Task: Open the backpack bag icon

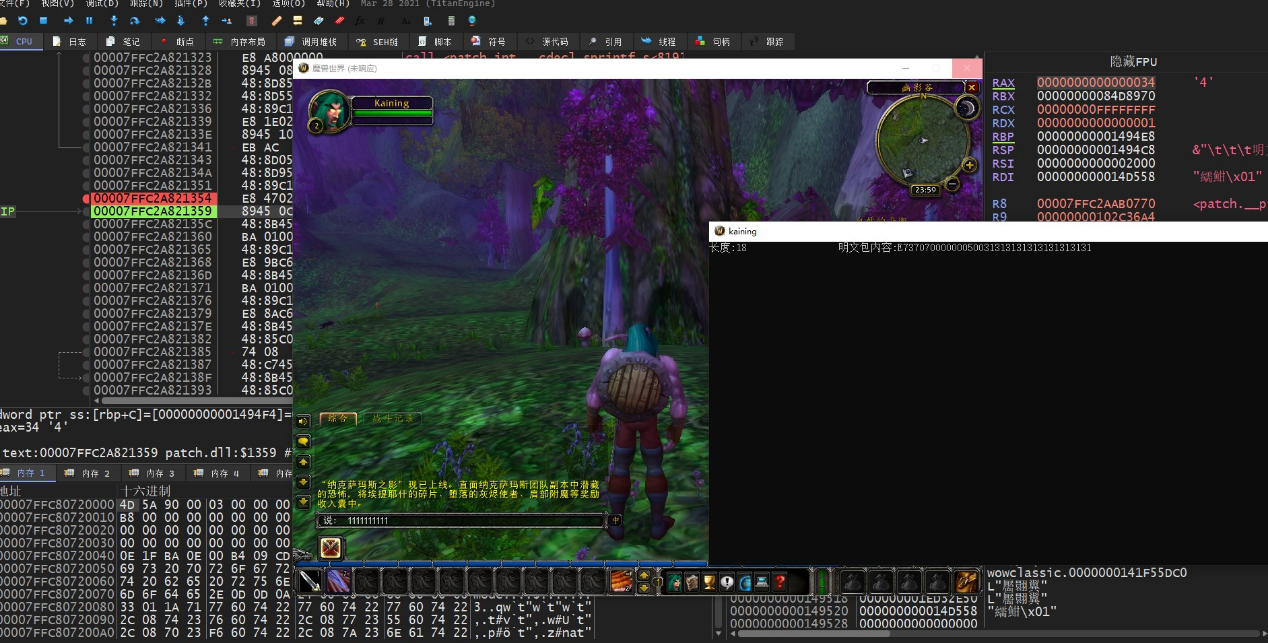Action: [966, 581]
